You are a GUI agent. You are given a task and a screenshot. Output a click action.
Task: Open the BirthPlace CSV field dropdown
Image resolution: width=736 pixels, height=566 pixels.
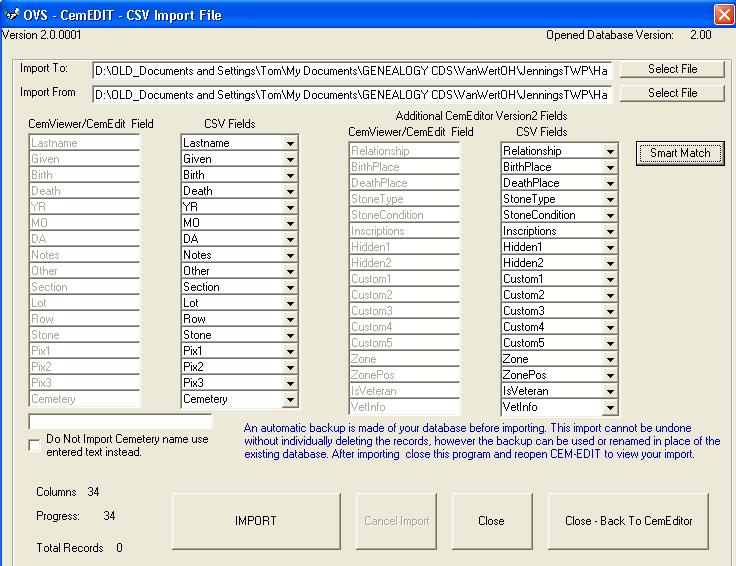pos(610,167)
